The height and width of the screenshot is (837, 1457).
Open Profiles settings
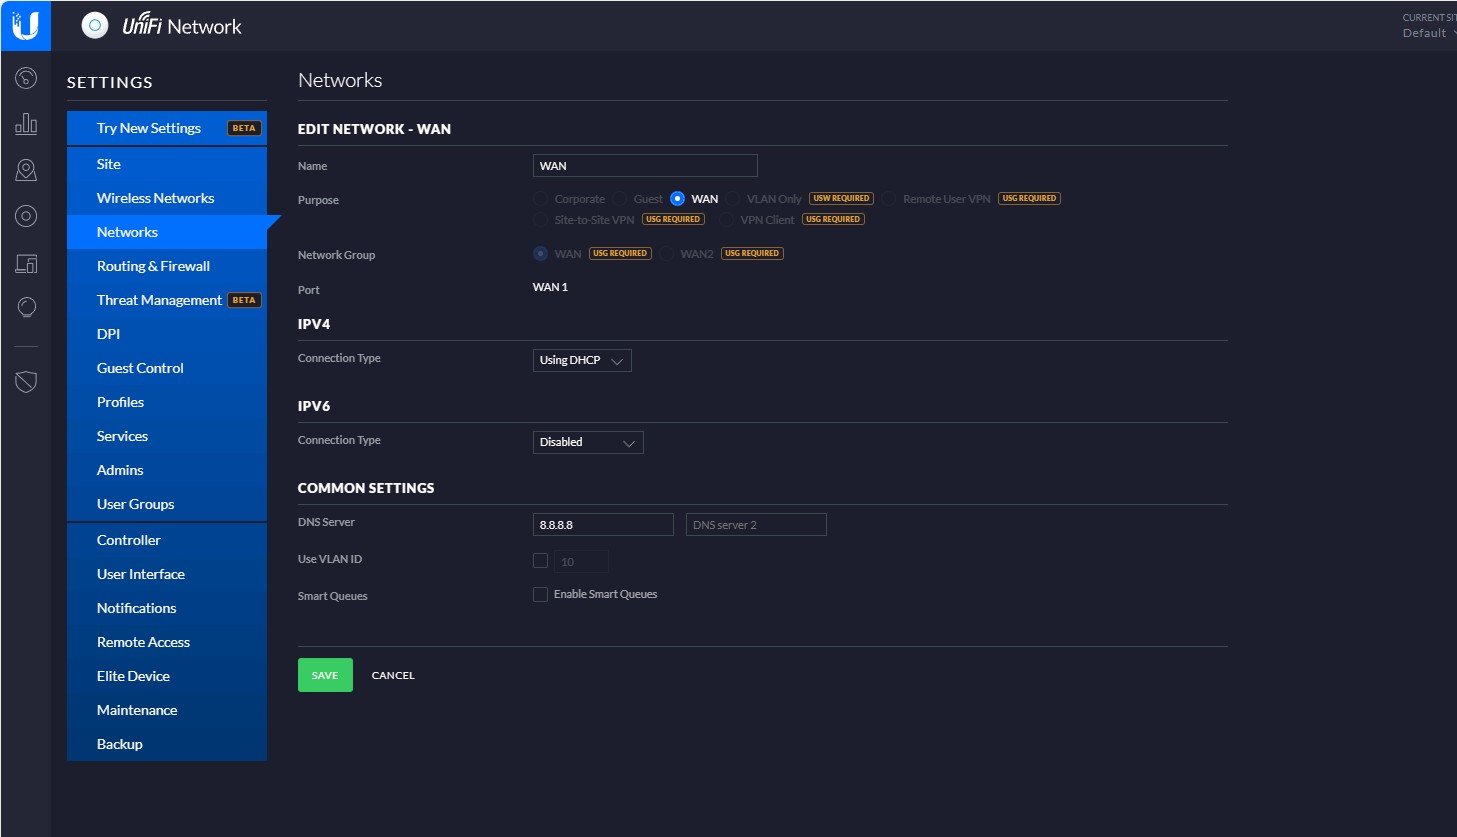167,402
